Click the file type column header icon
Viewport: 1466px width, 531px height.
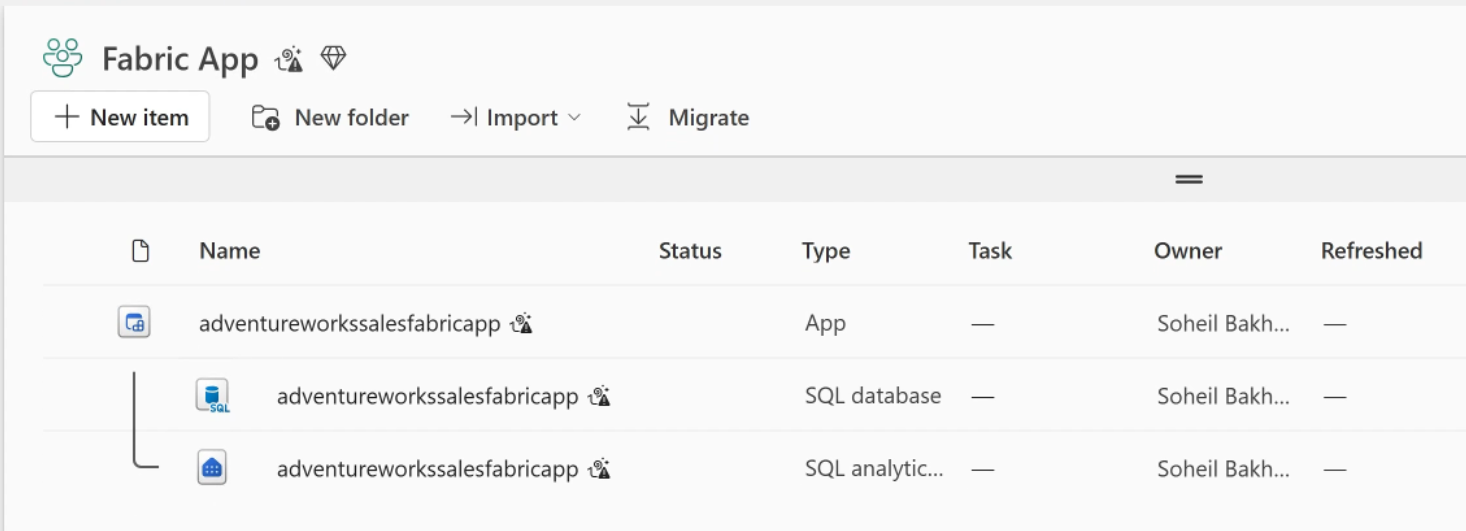(140, 251)
